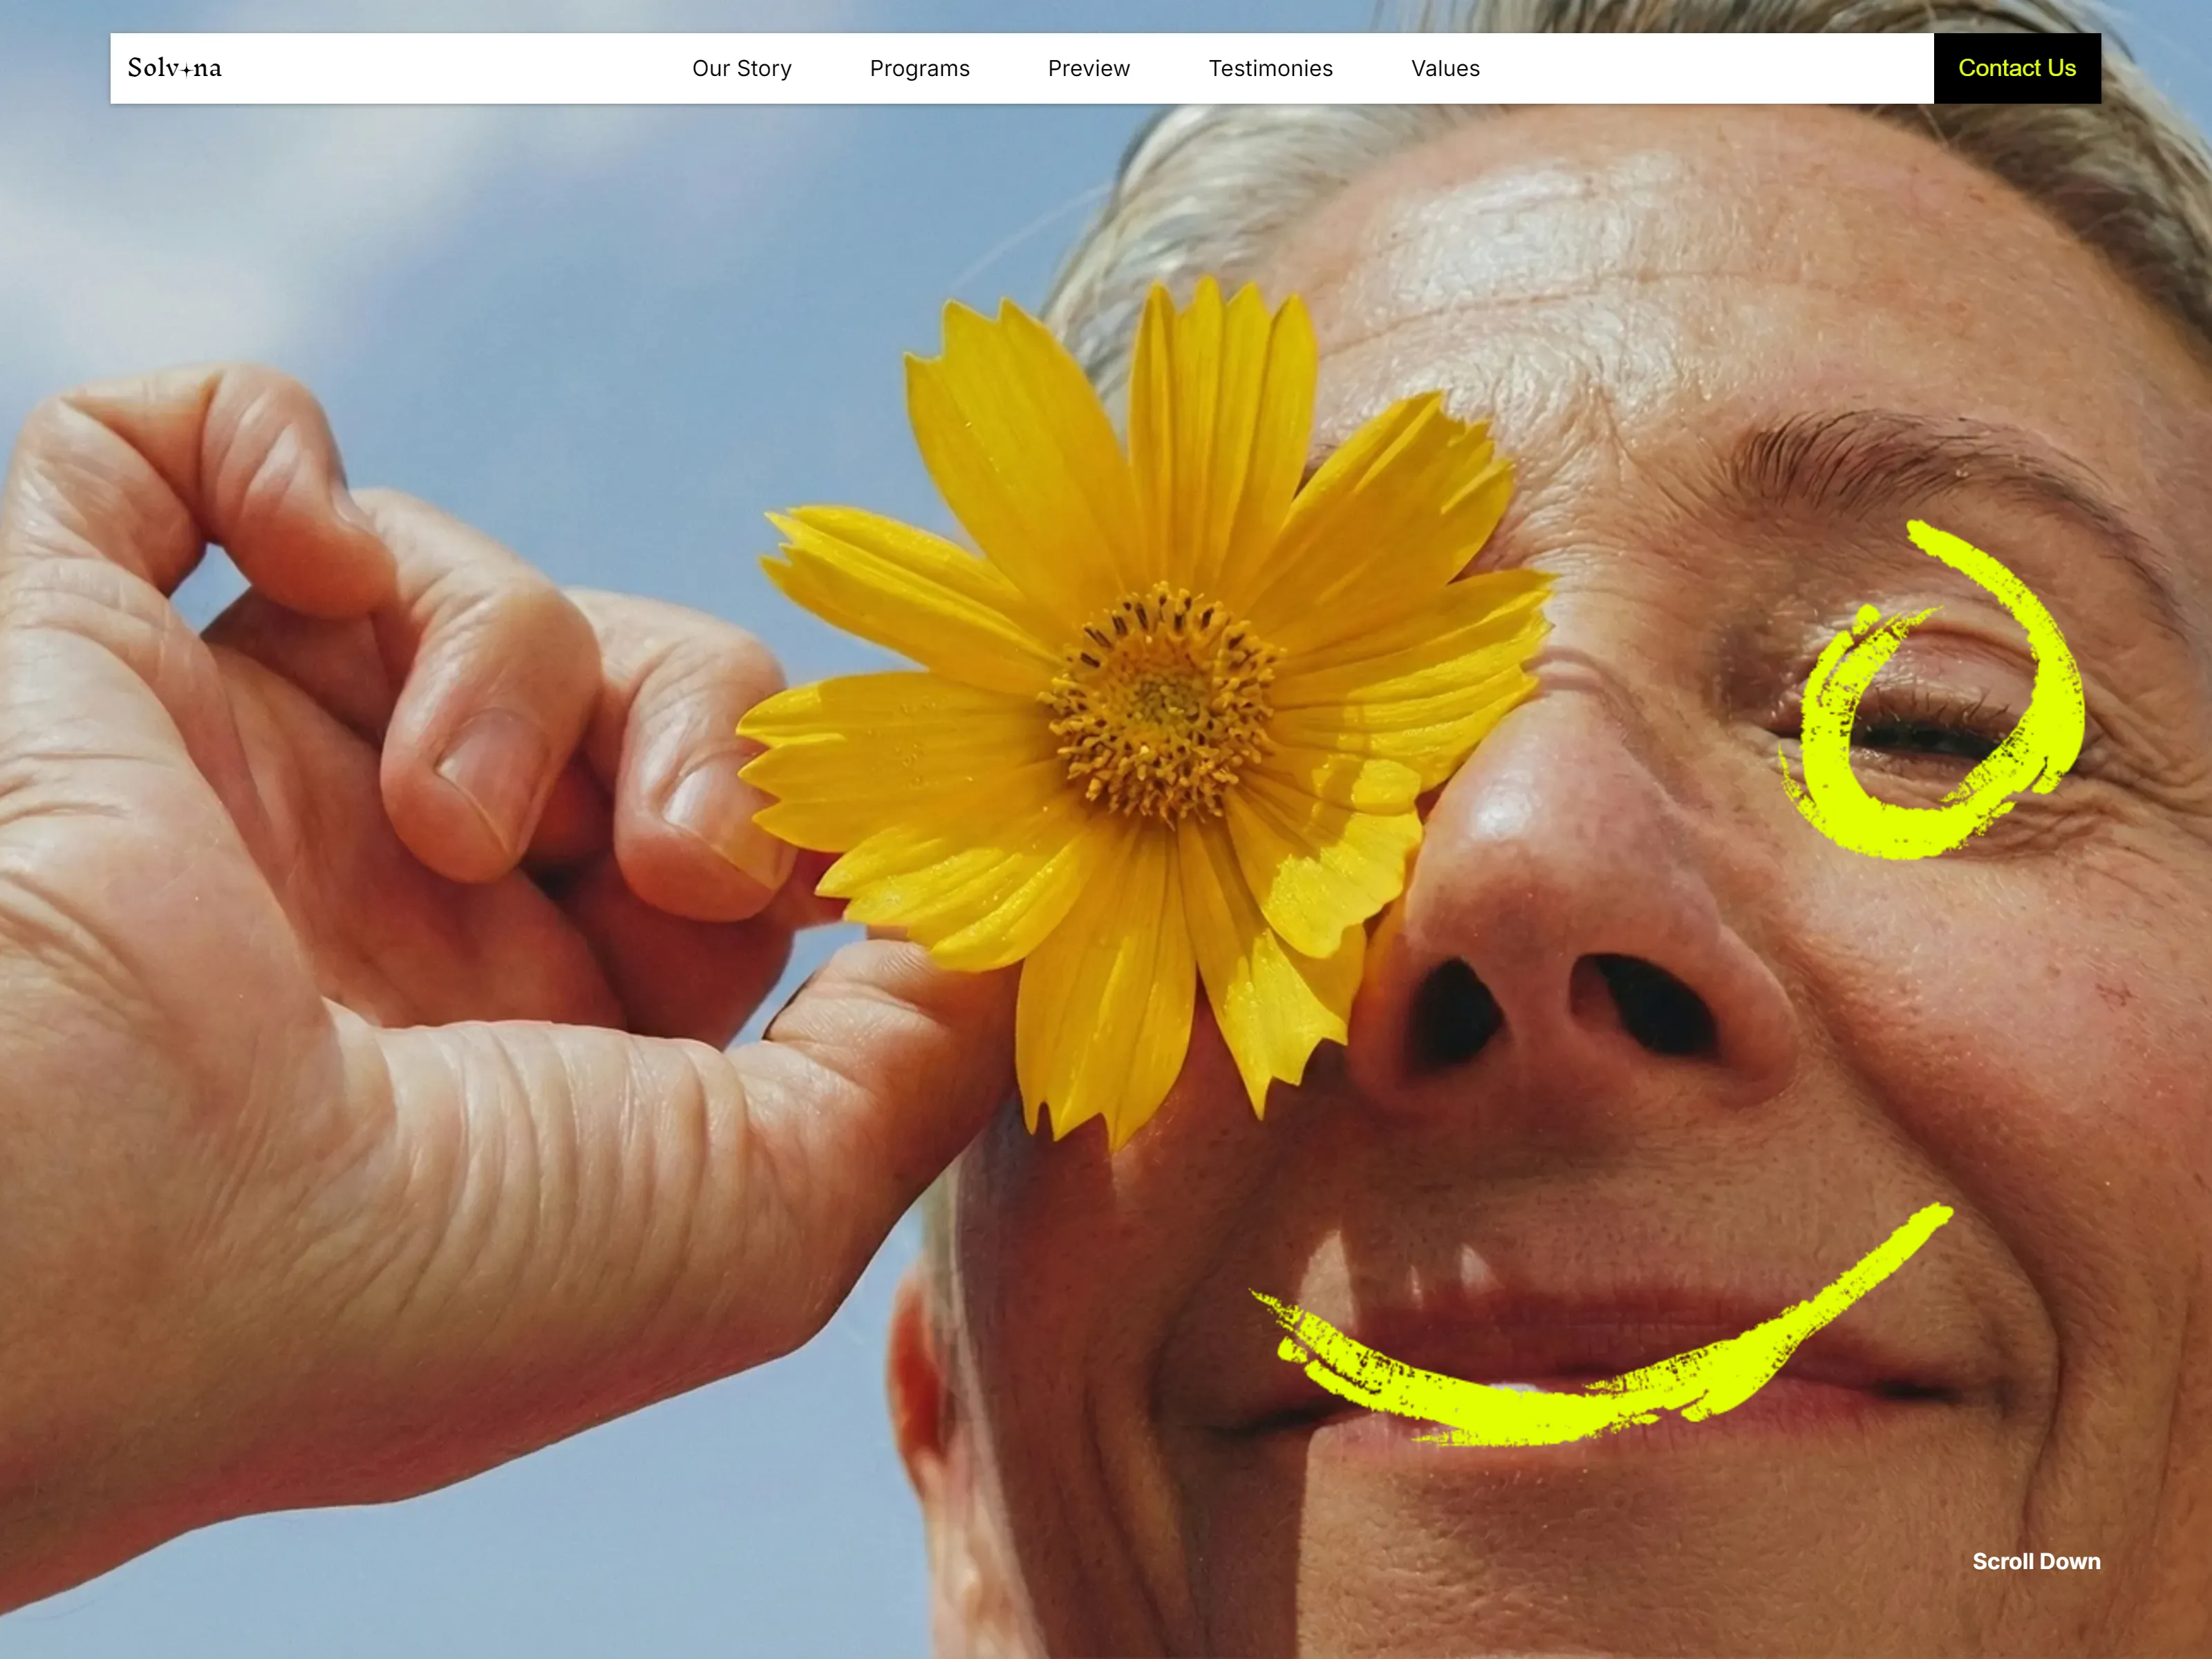This screenshot has height=1659, width=2212.
Task: Select the Preview nav link
Action: tap(1089, 68)
